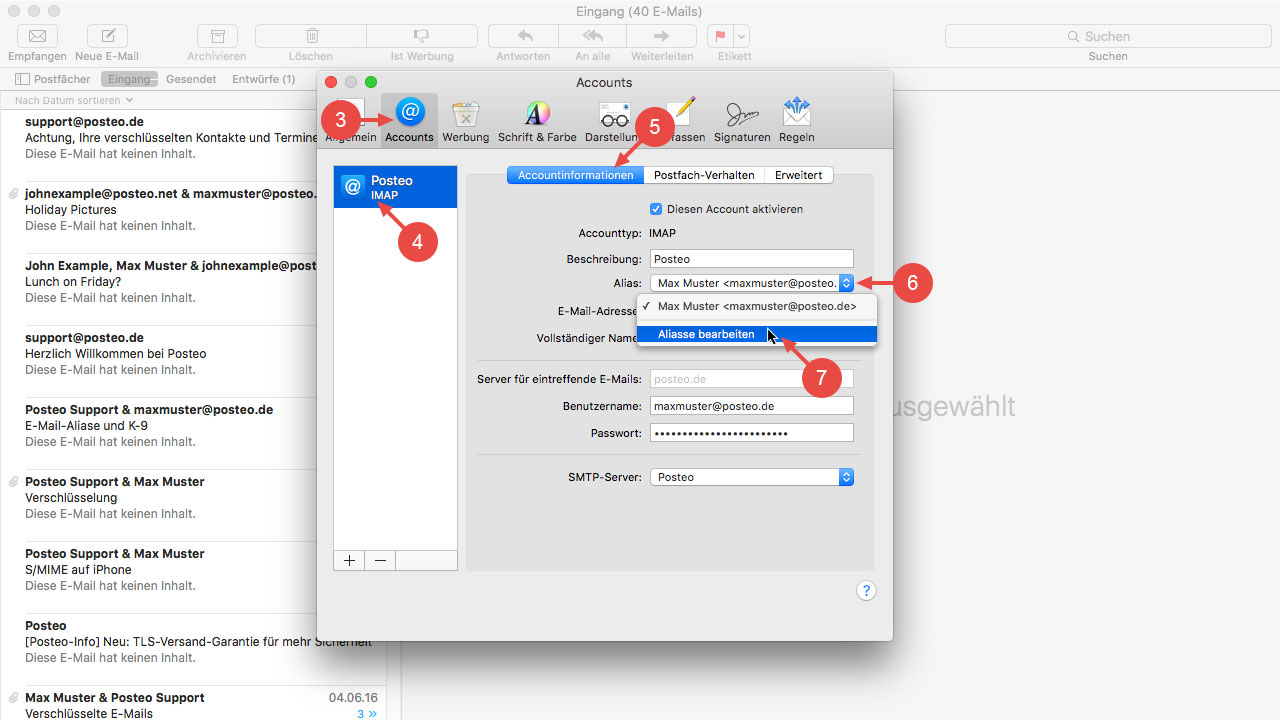Expand the Nach Datum sortieren menu
Image resolution: width=1280 pixels, height=720 pixels.
click(x=74, y=100)
